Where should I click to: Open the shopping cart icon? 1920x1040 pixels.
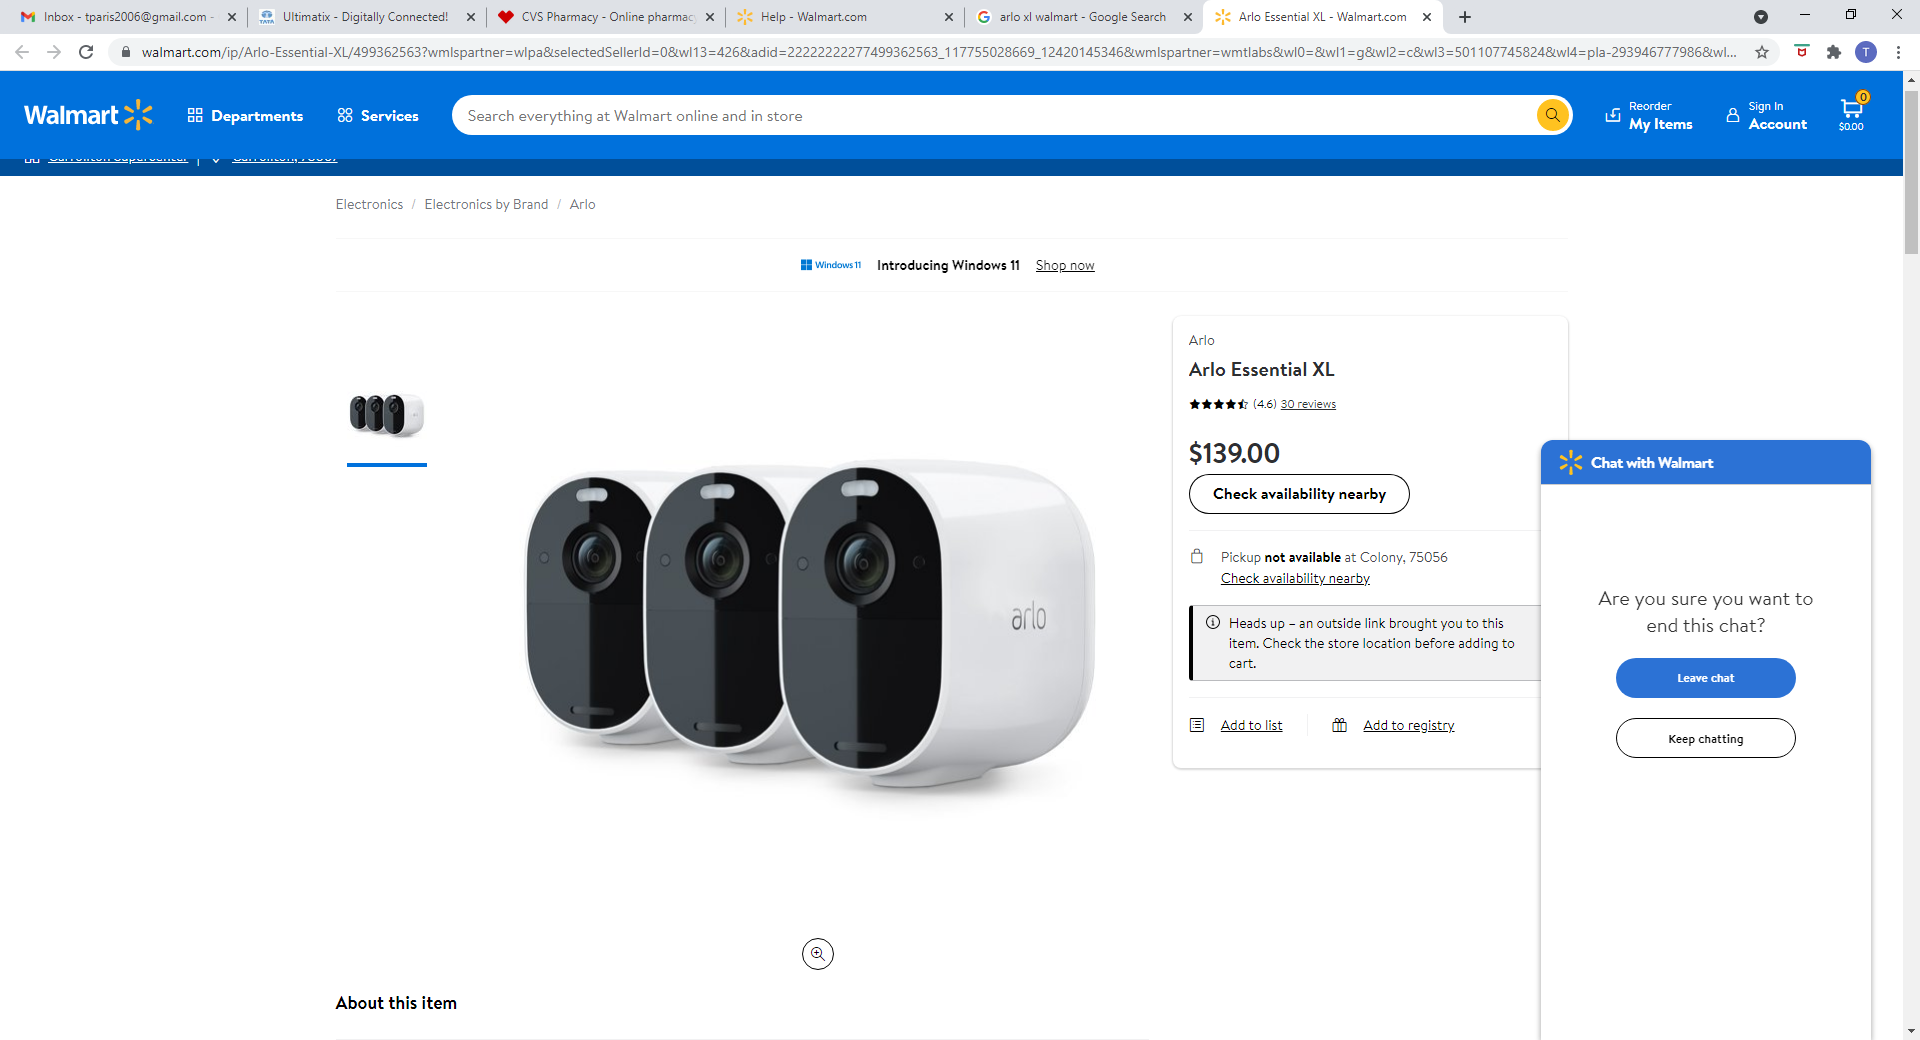1851,113
